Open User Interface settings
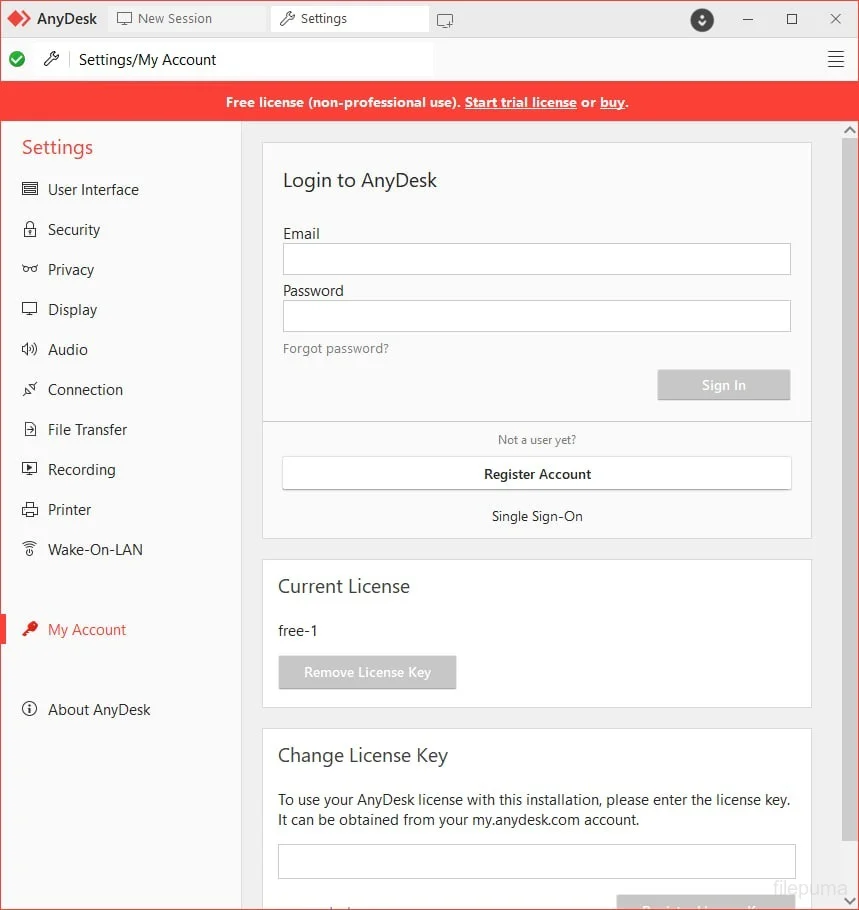 93,190
